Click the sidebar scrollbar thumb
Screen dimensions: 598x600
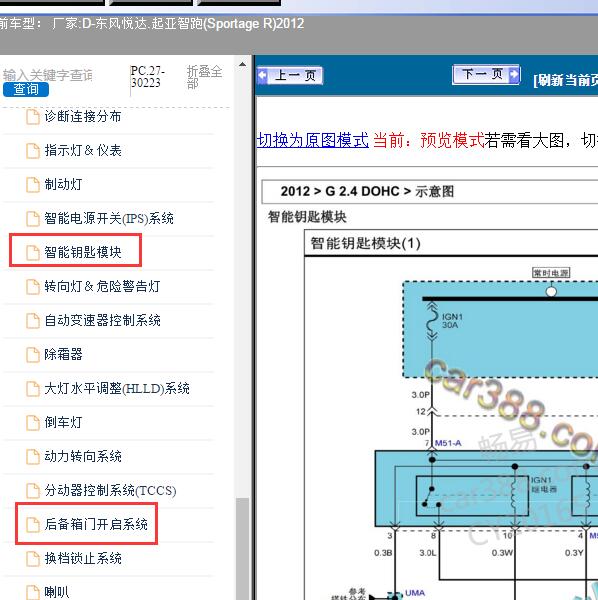point(242,549)
